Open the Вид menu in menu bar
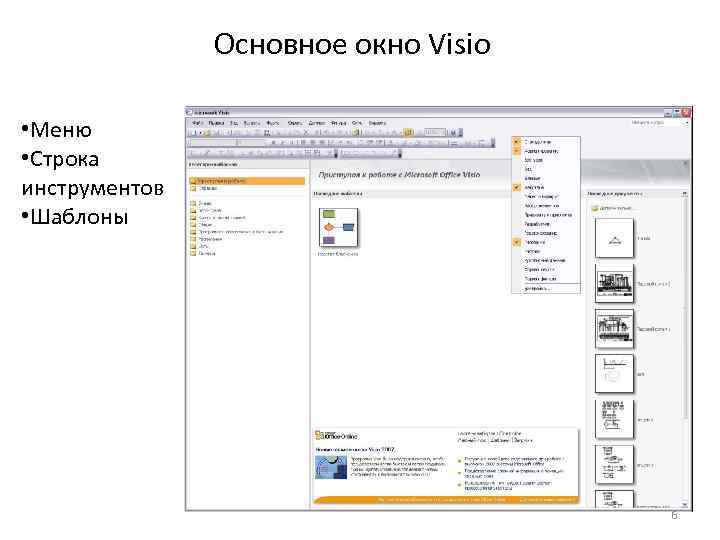Image resolution: width=720 pixels, height=540 pixels. [234, 123]
